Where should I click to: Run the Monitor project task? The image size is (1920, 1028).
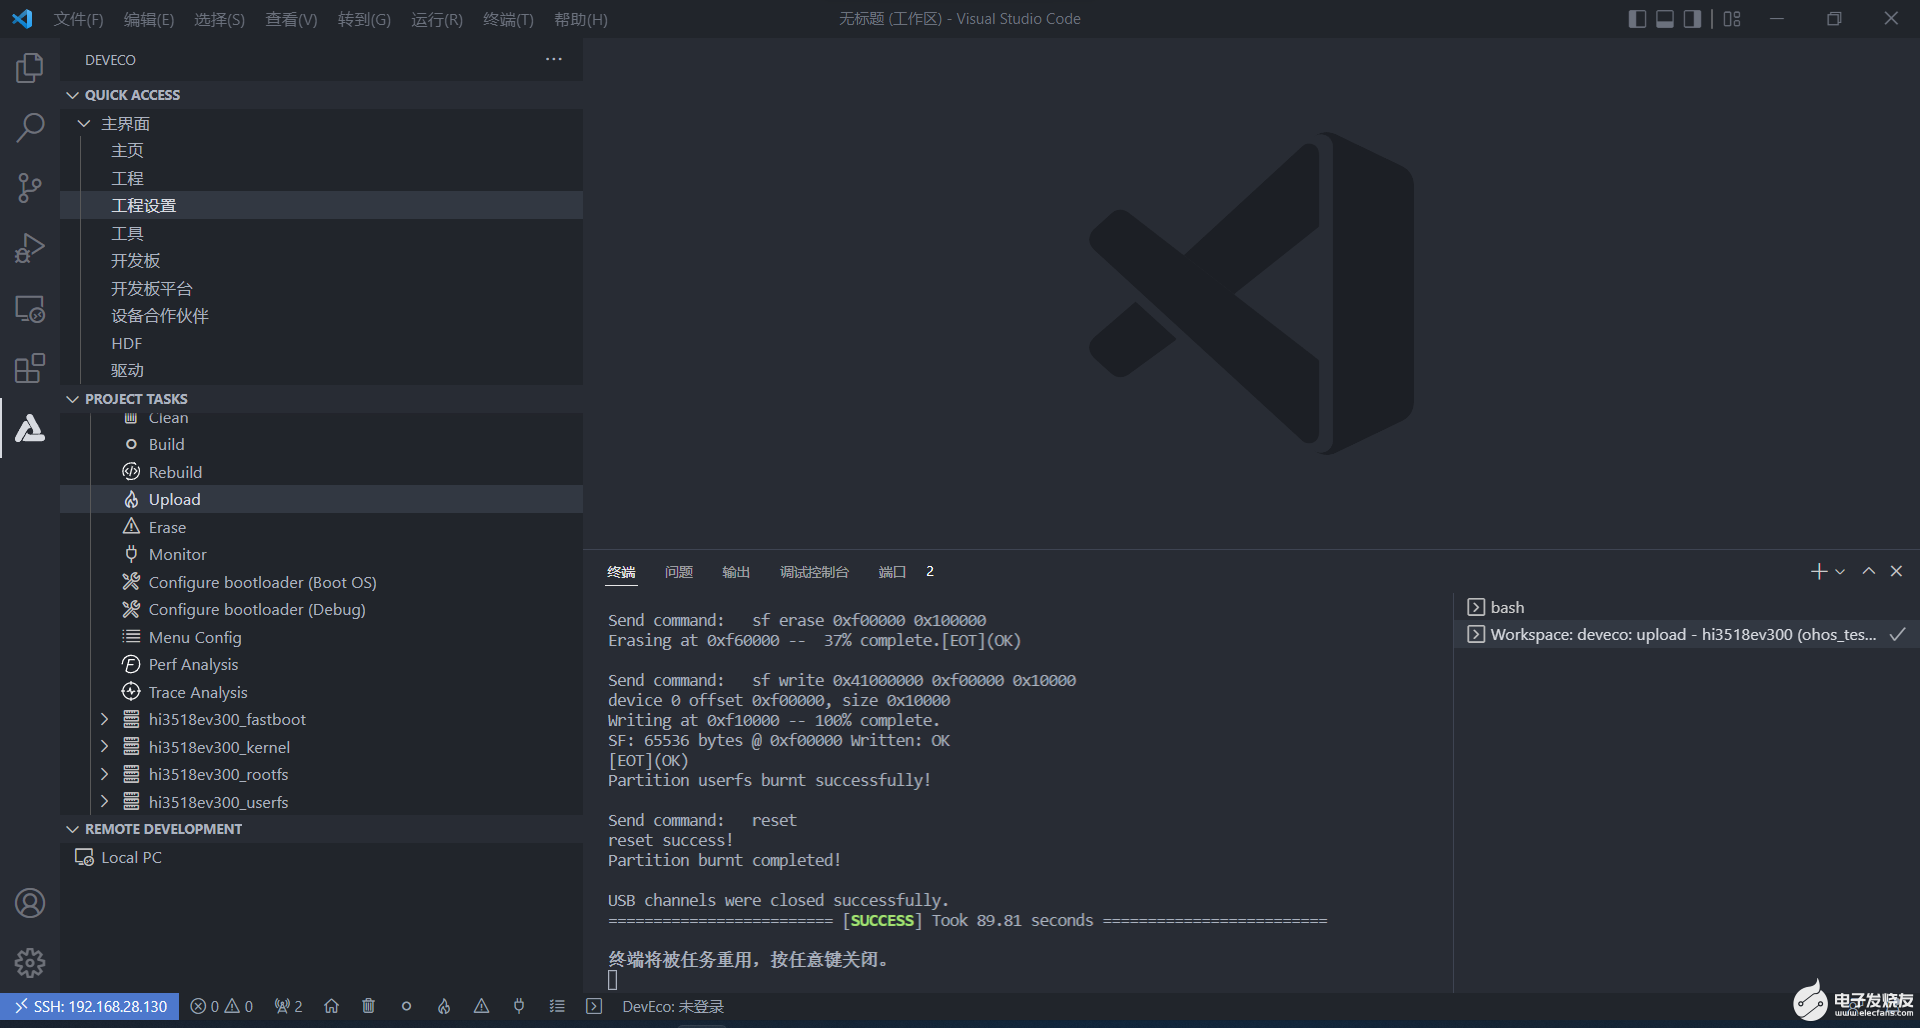(x=321, y=554)
